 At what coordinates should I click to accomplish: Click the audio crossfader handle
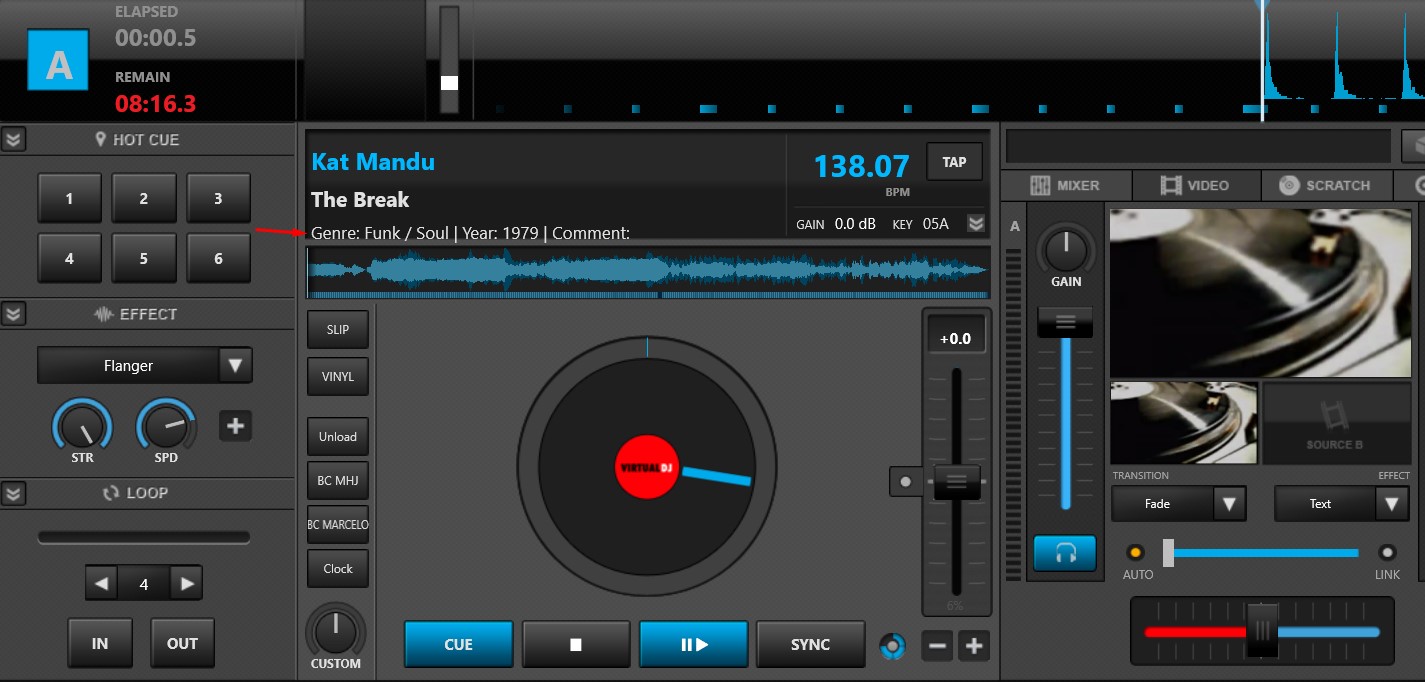click(1262, 630)
